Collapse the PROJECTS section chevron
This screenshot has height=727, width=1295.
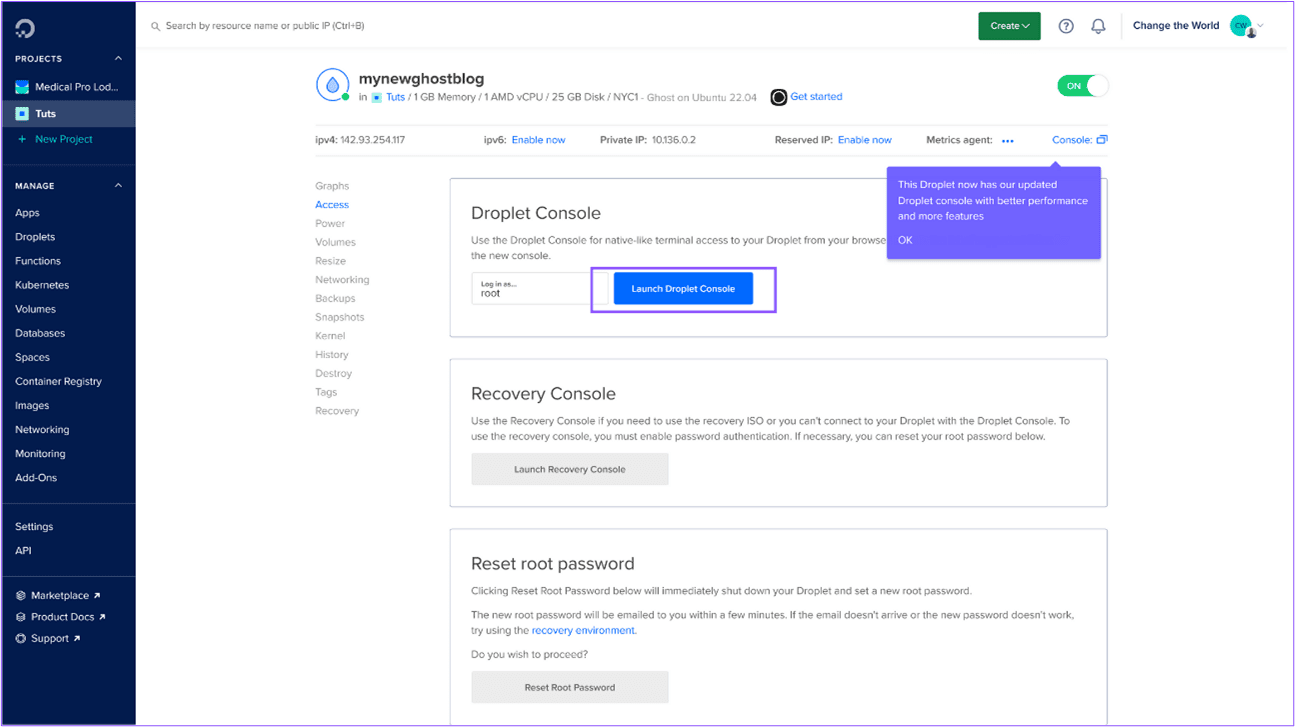118,59
